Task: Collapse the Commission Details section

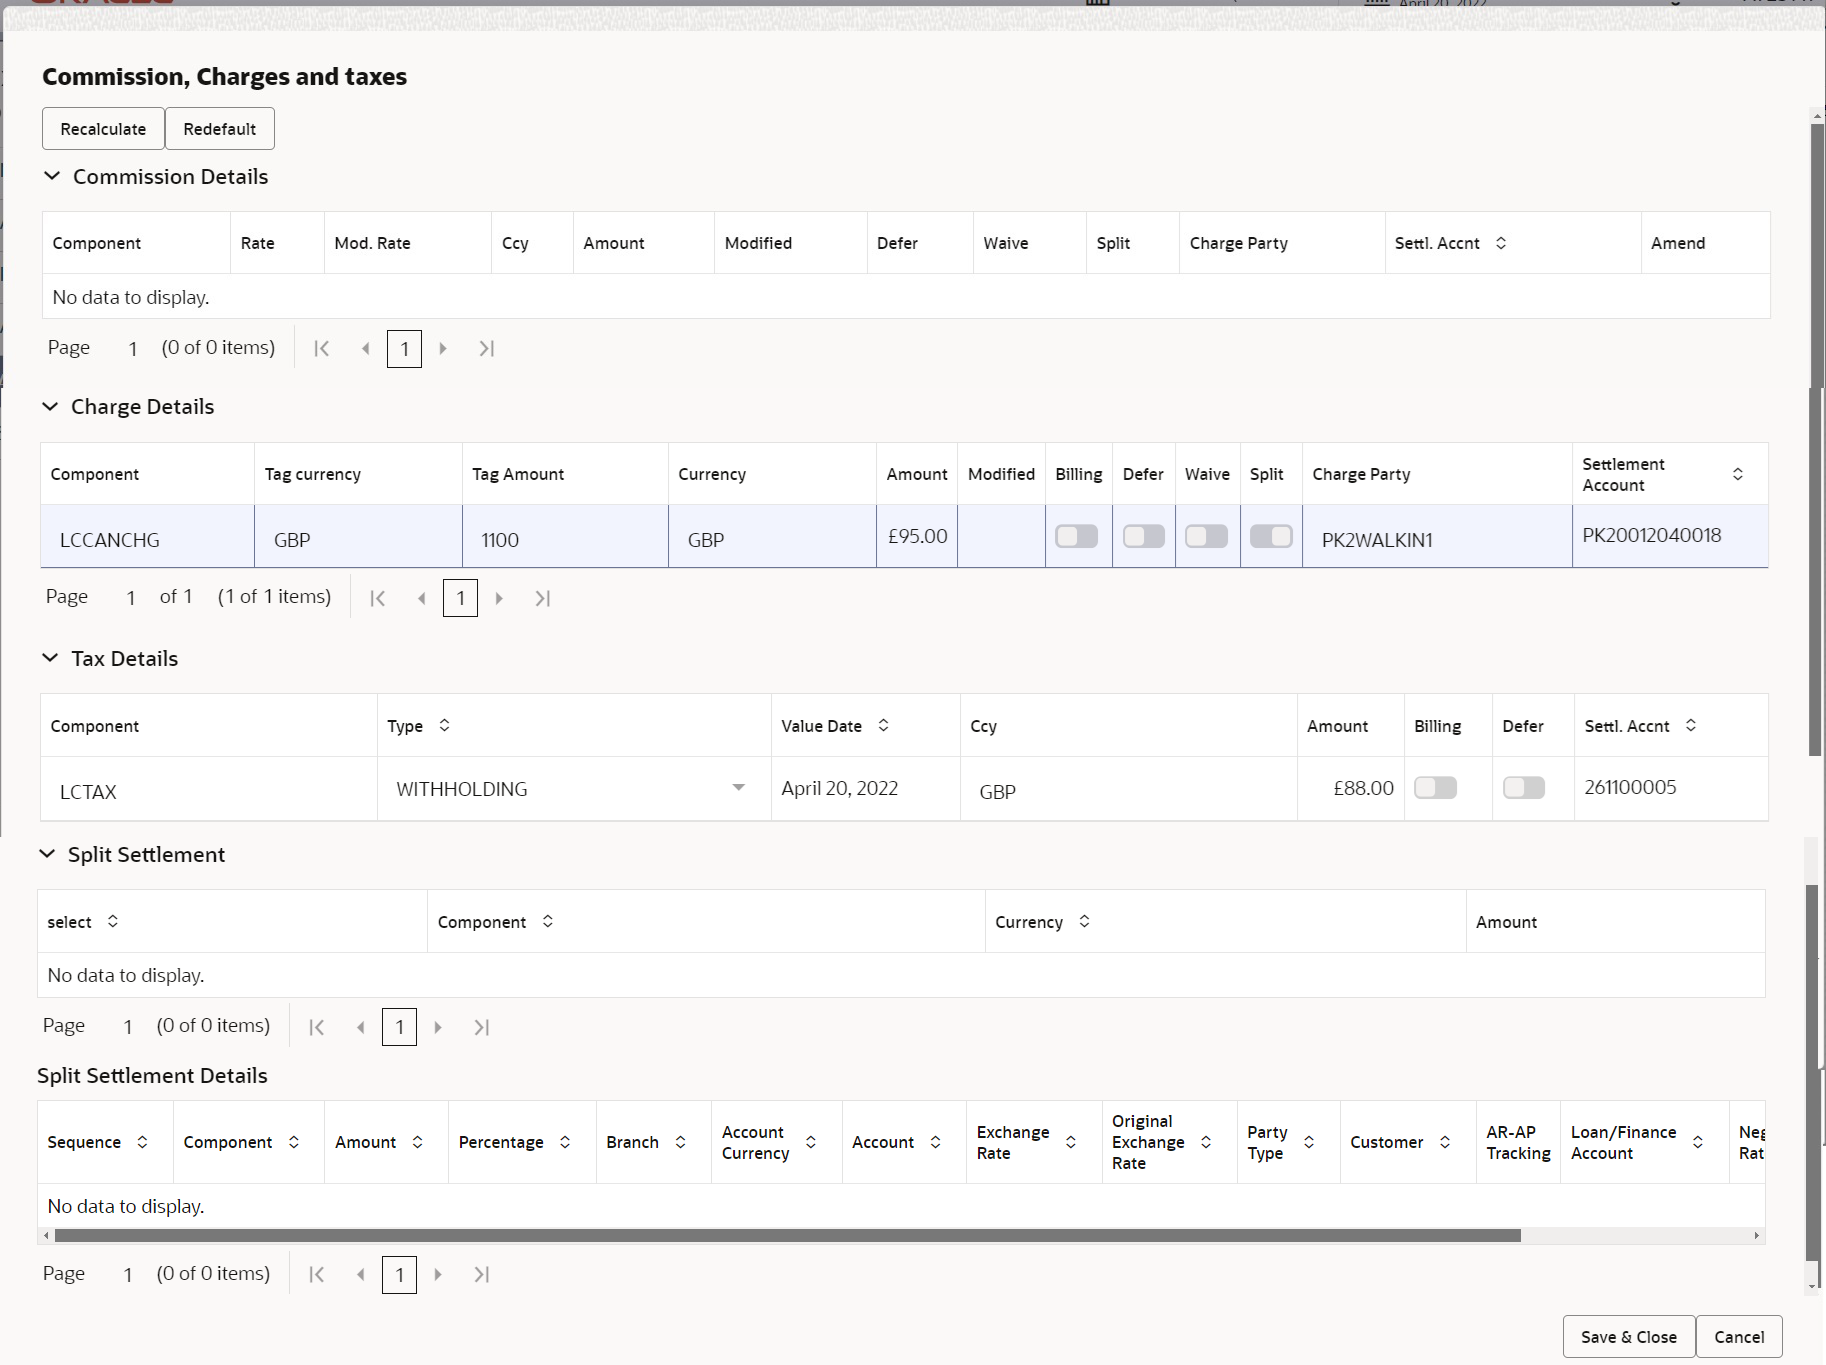Action: 52,176
